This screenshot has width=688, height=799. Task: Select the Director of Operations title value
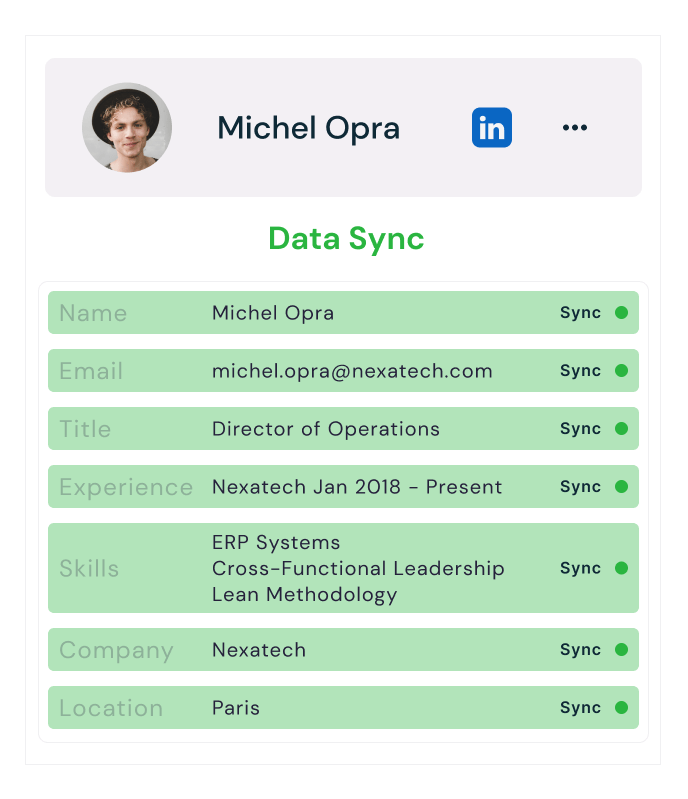(325, 429)
